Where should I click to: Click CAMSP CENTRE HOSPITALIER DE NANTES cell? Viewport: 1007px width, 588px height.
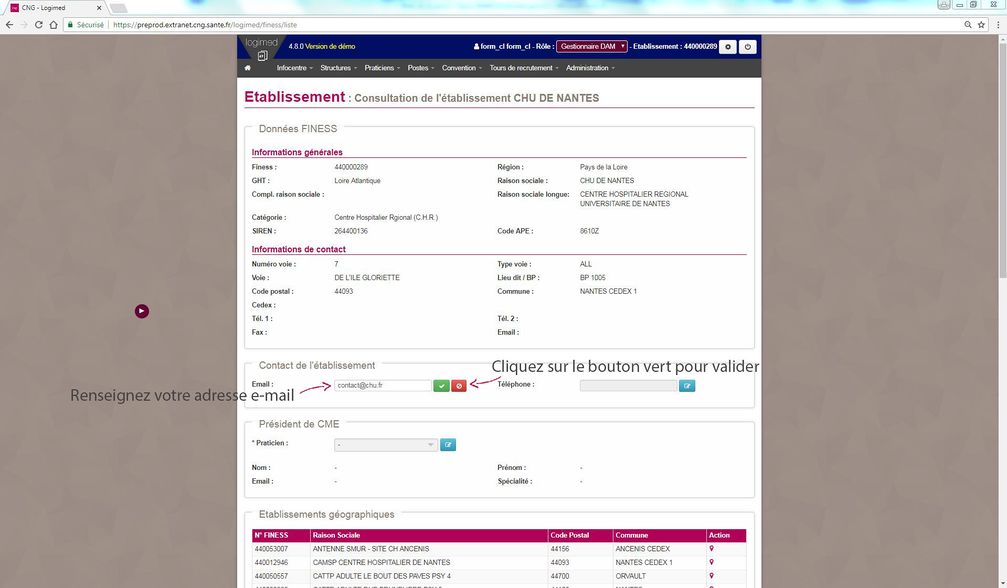pos(381,562)
